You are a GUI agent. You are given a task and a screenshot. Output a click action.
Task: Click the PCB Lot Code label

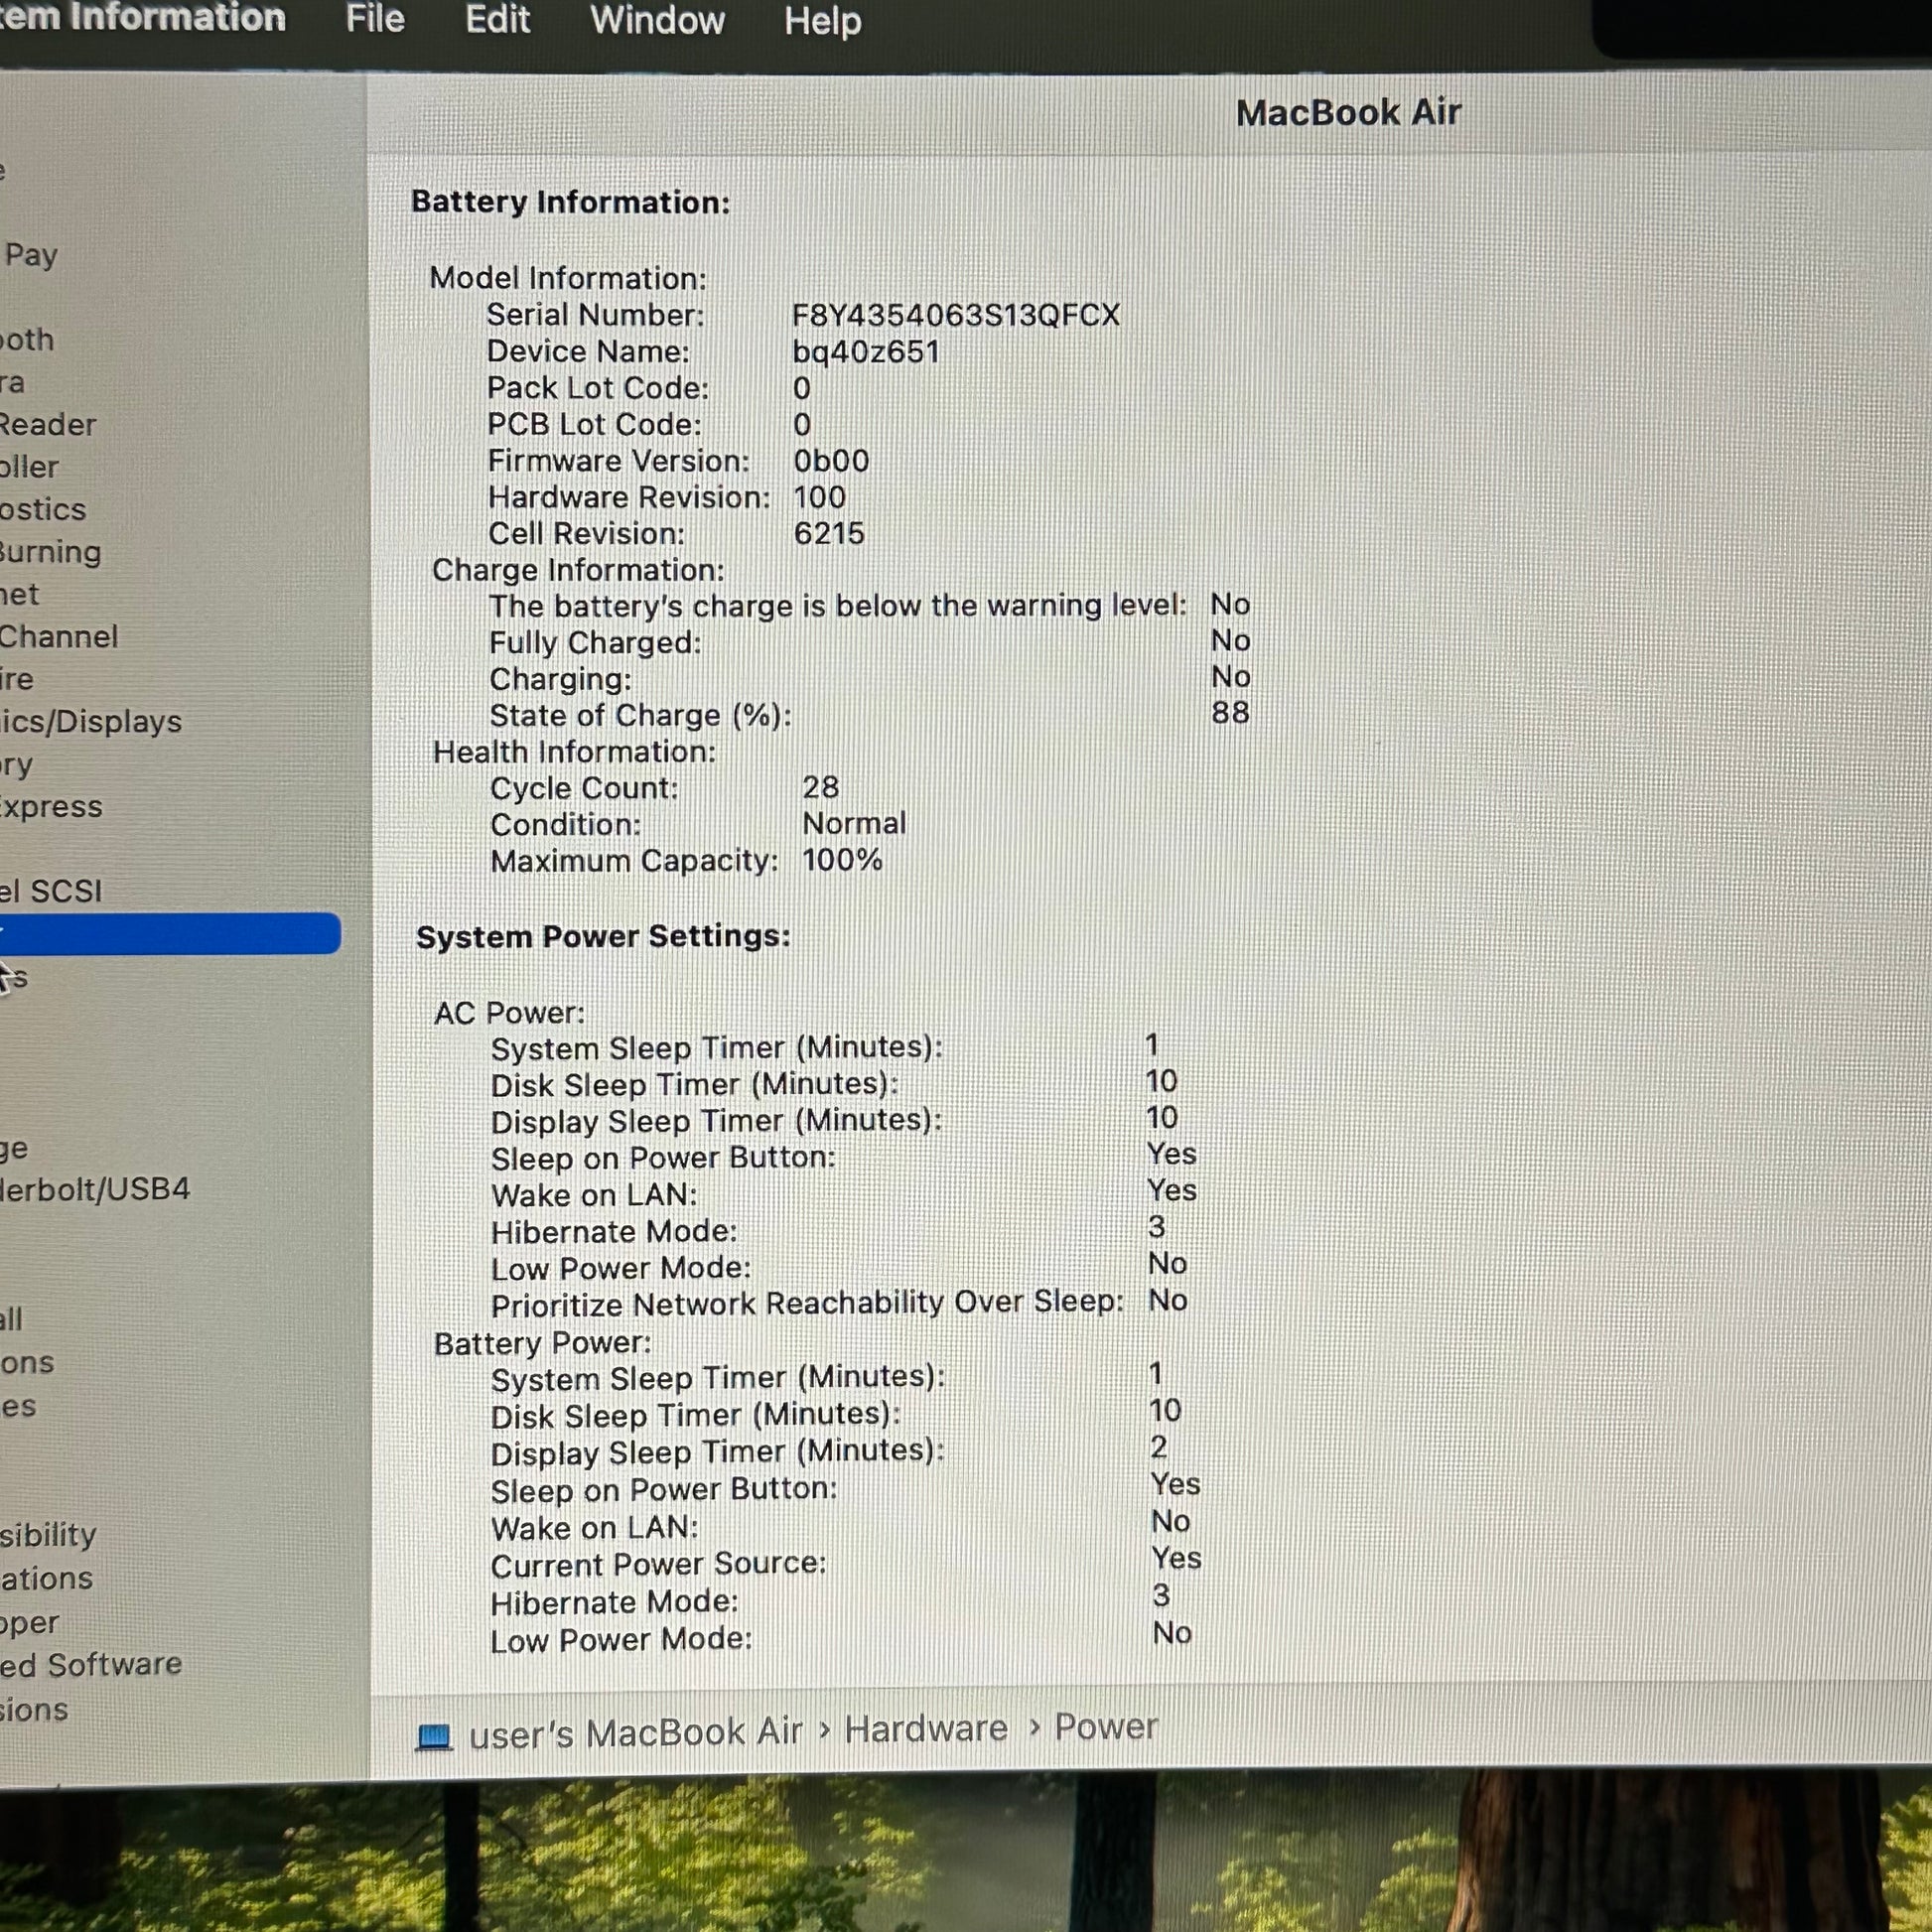click(x=595, y=424)
